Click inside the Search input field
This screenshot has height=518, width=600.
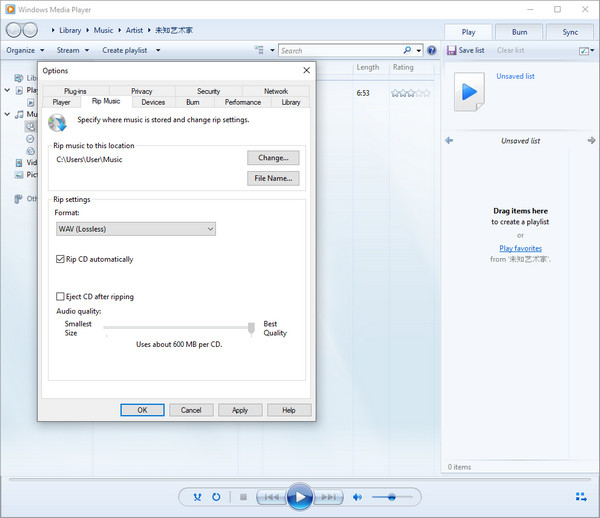coord(341,50)
